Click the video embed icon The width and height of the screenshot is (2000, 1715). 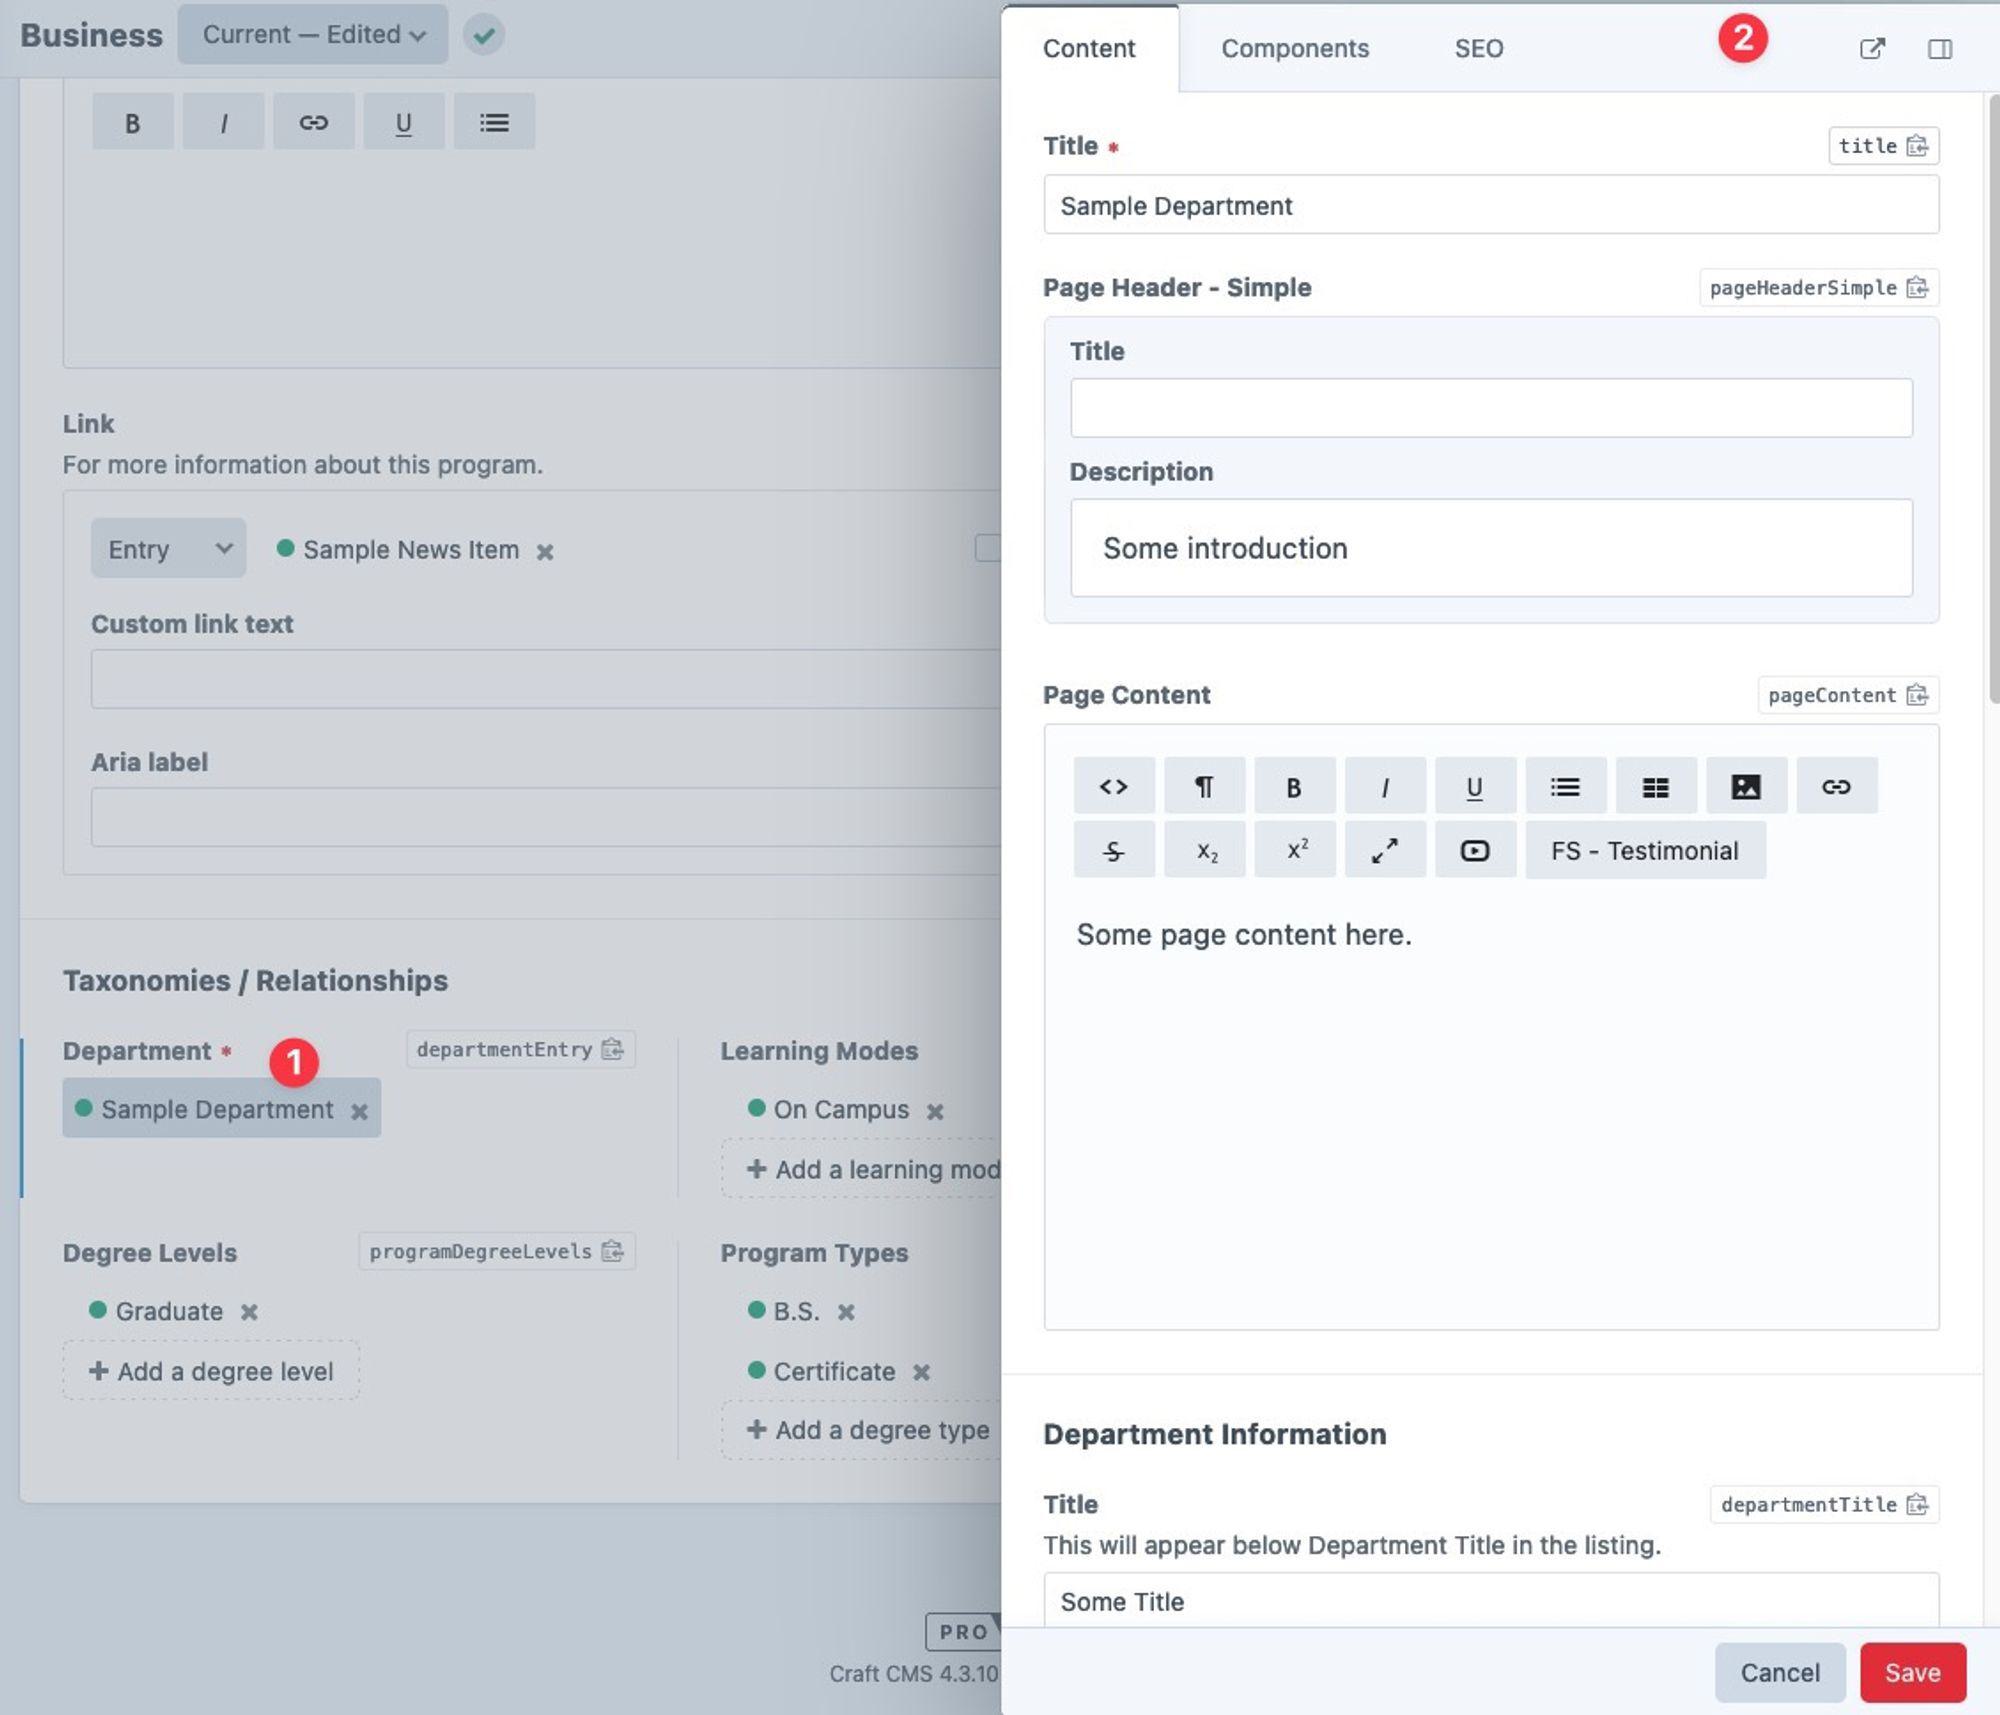coord(1474,851)
